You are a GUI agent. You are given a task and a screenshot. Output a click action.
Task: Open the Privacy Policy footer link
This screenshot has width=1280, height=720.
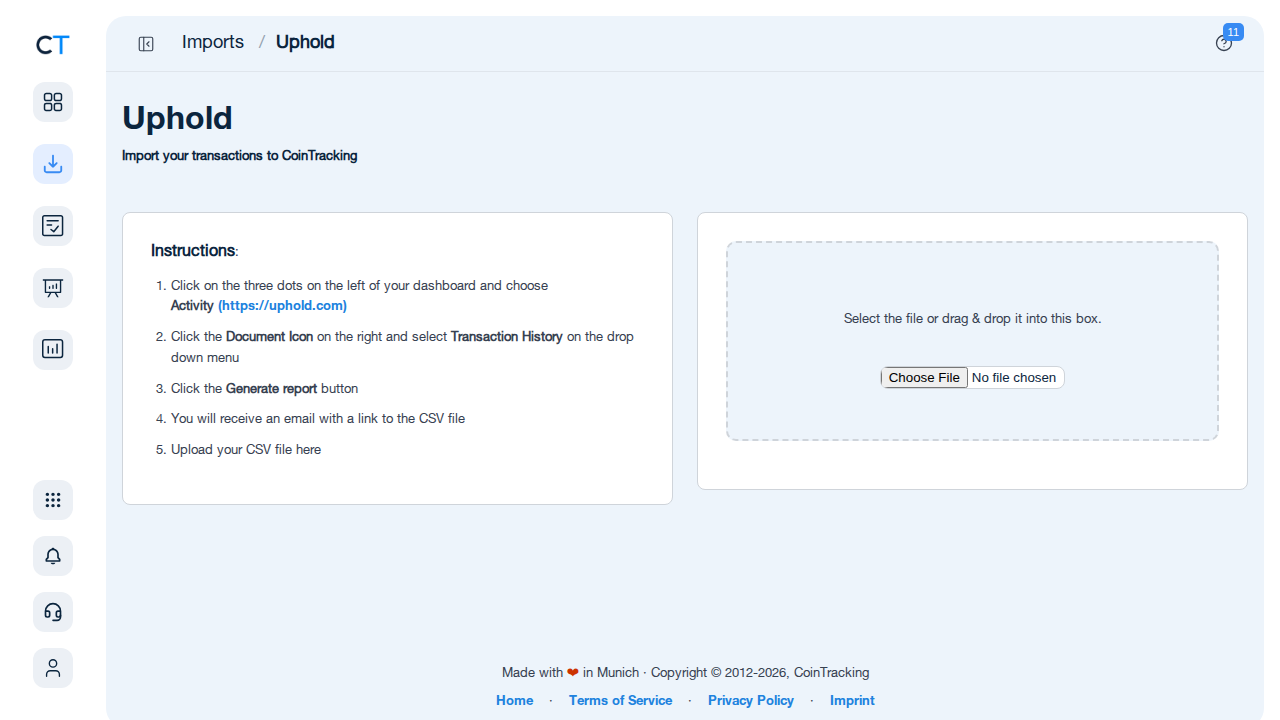coord(751,700)
